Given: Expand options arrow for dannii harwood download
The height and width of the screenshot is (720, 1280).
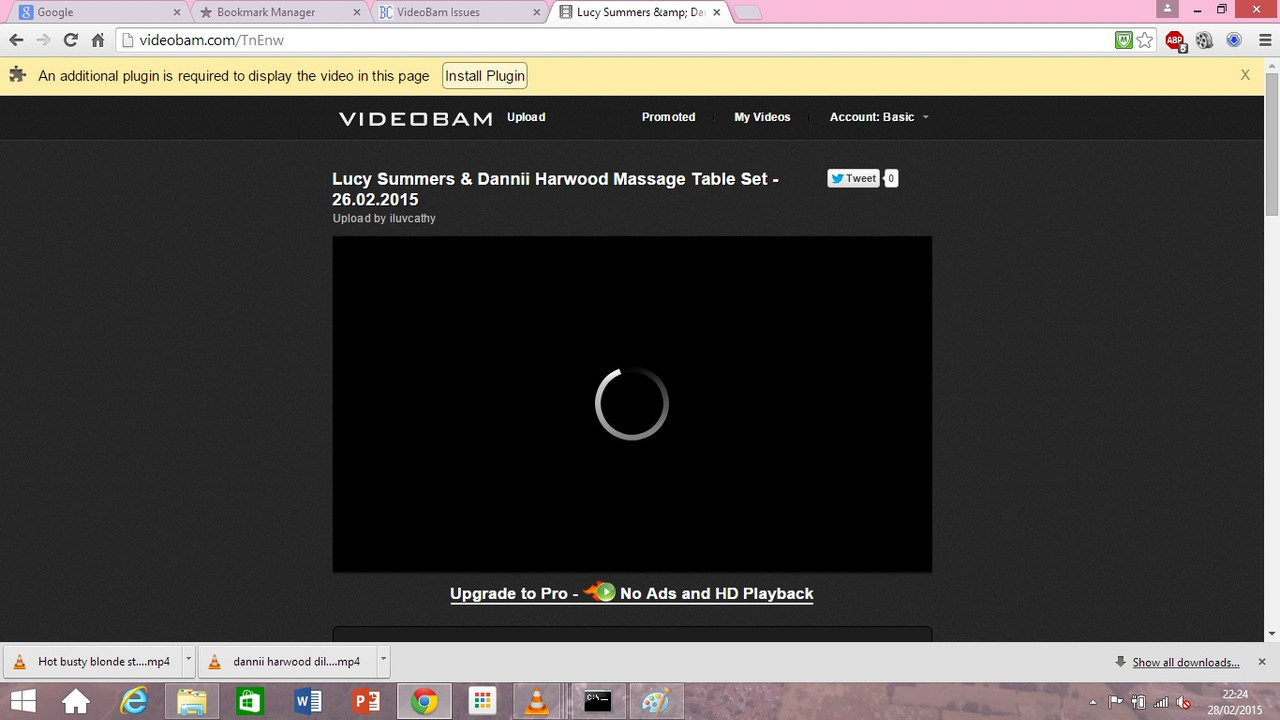Looking at the screenshot, I should [383, 661].
